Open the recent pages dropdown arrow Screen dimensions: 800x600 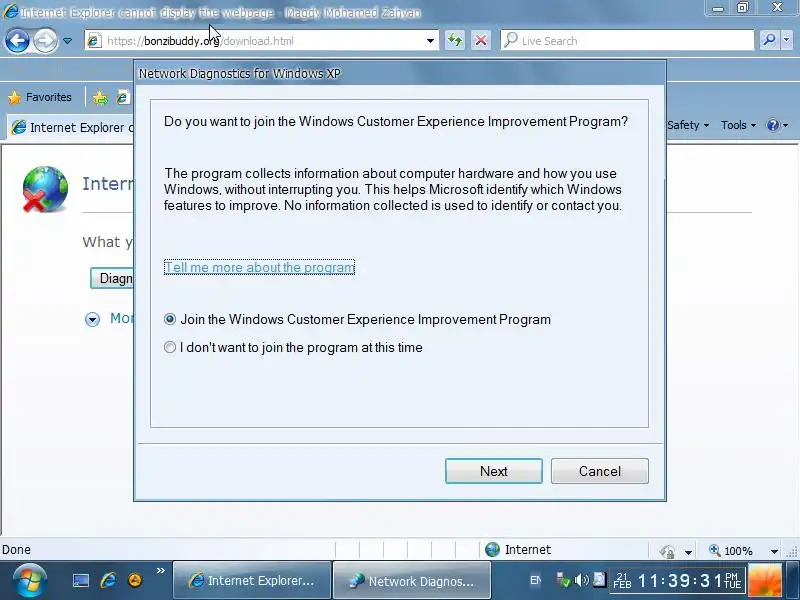tap(67, 41)
